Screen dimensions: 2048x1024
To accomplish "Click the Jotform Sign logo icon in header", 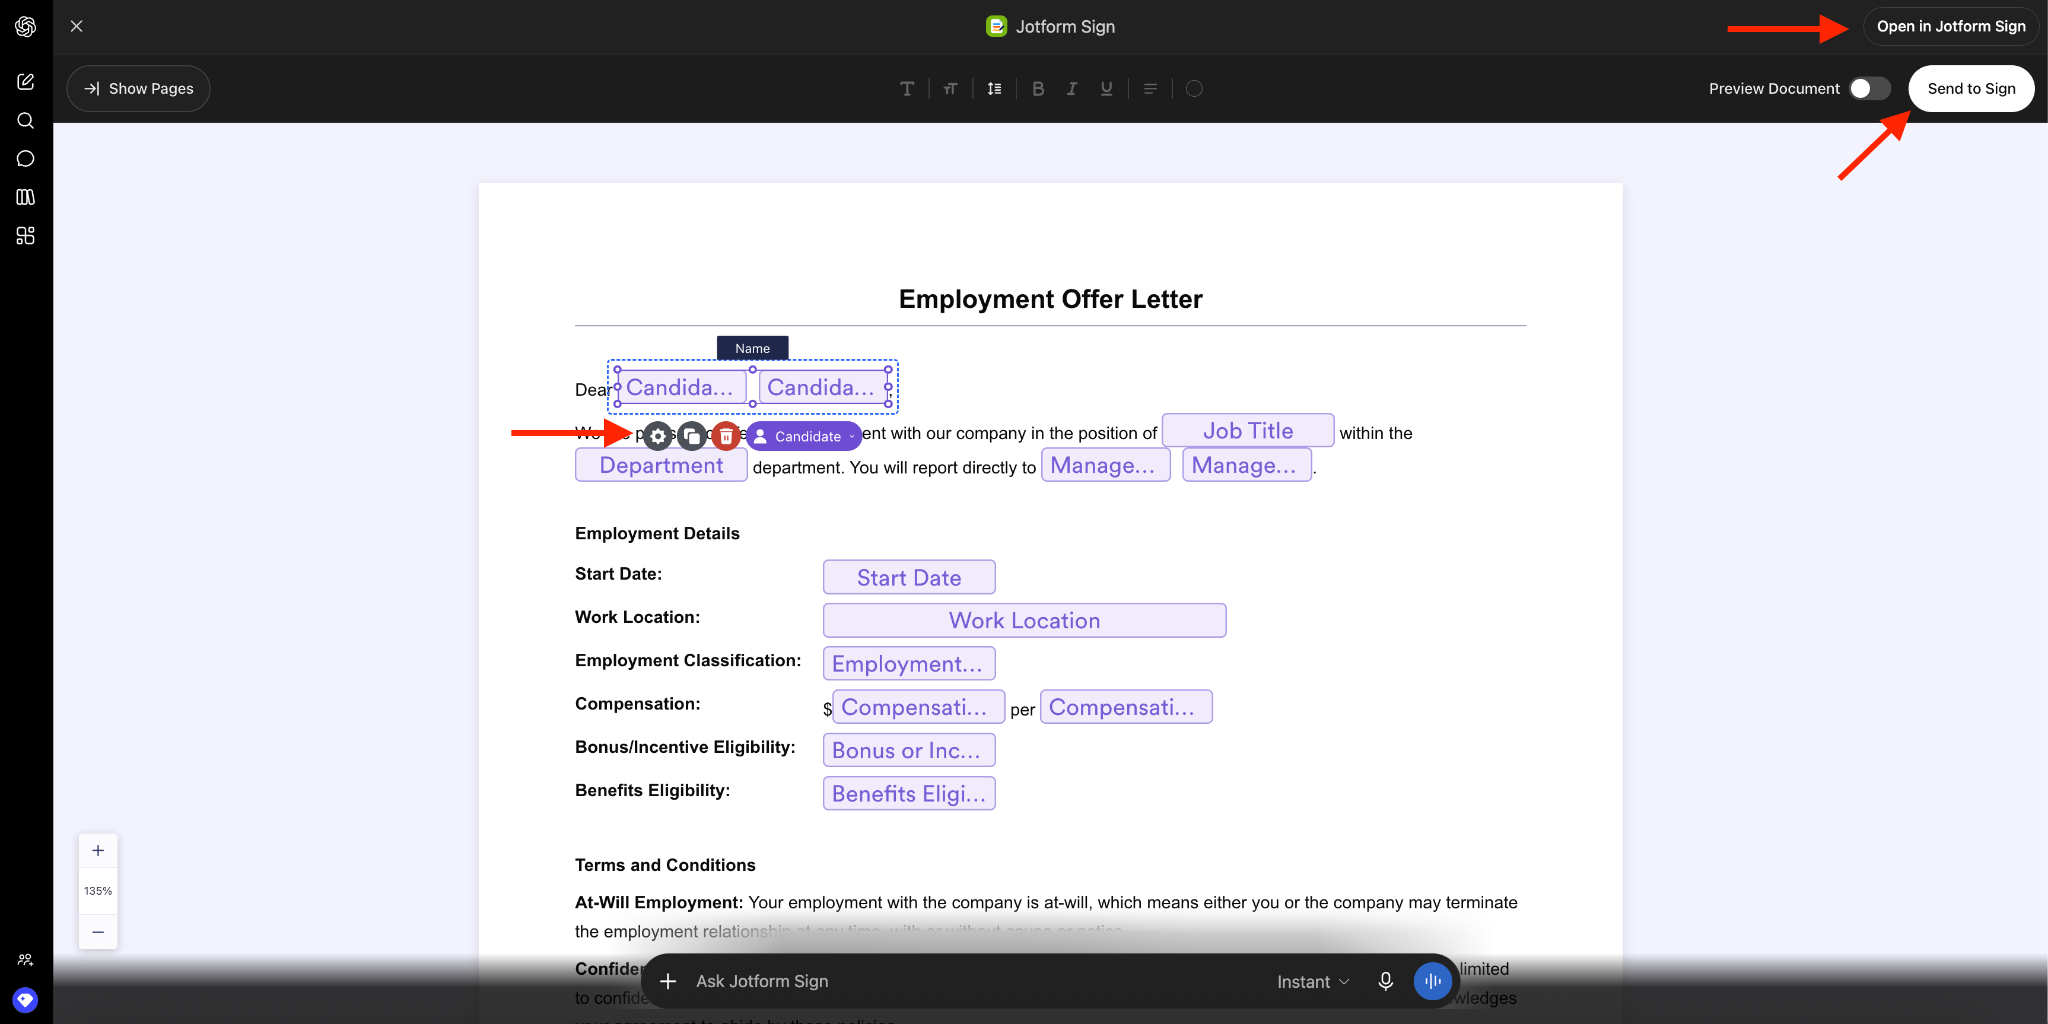I will tap(996, 27).
